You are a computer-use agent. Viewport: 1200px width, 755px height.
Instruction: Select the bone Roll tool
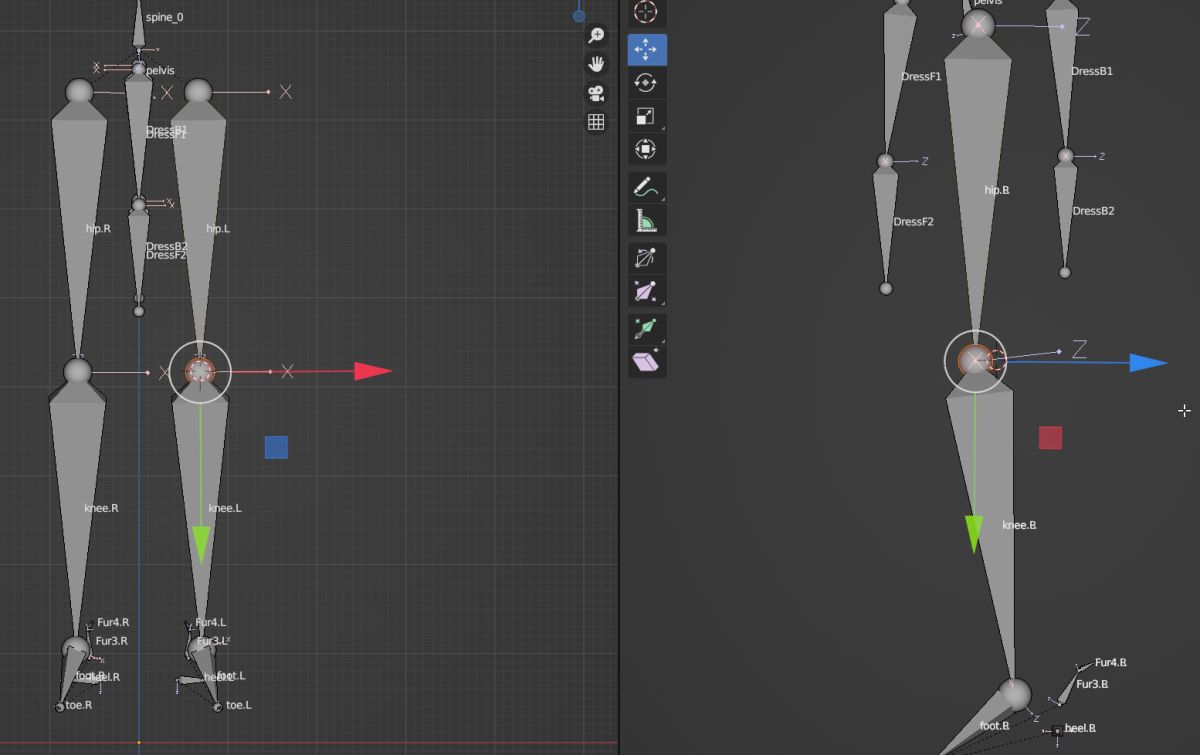[646, 258]
